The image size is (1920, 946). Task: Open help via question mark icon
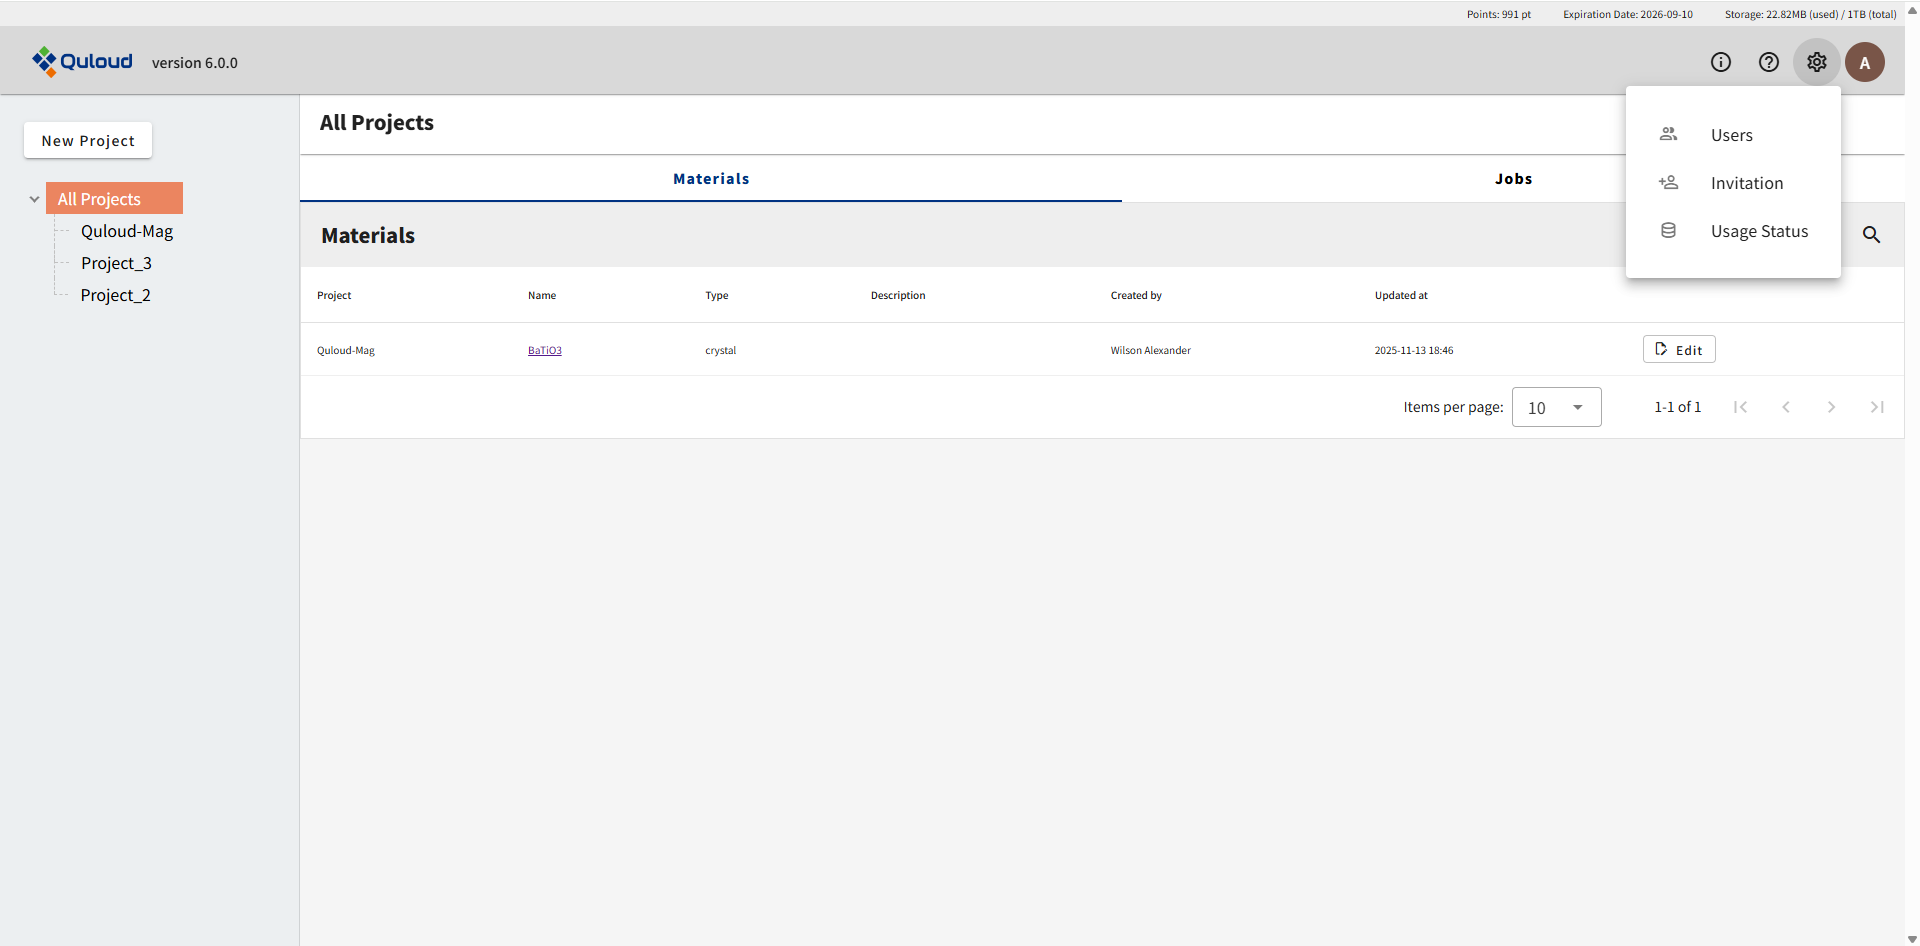tap(1768, 62)
